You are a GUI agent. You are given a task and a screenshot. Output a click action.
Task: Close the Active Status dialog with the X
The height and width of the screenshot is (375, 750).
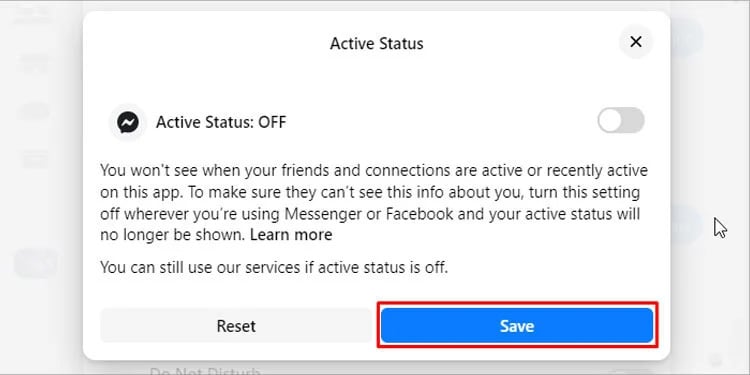pos(636,42)
